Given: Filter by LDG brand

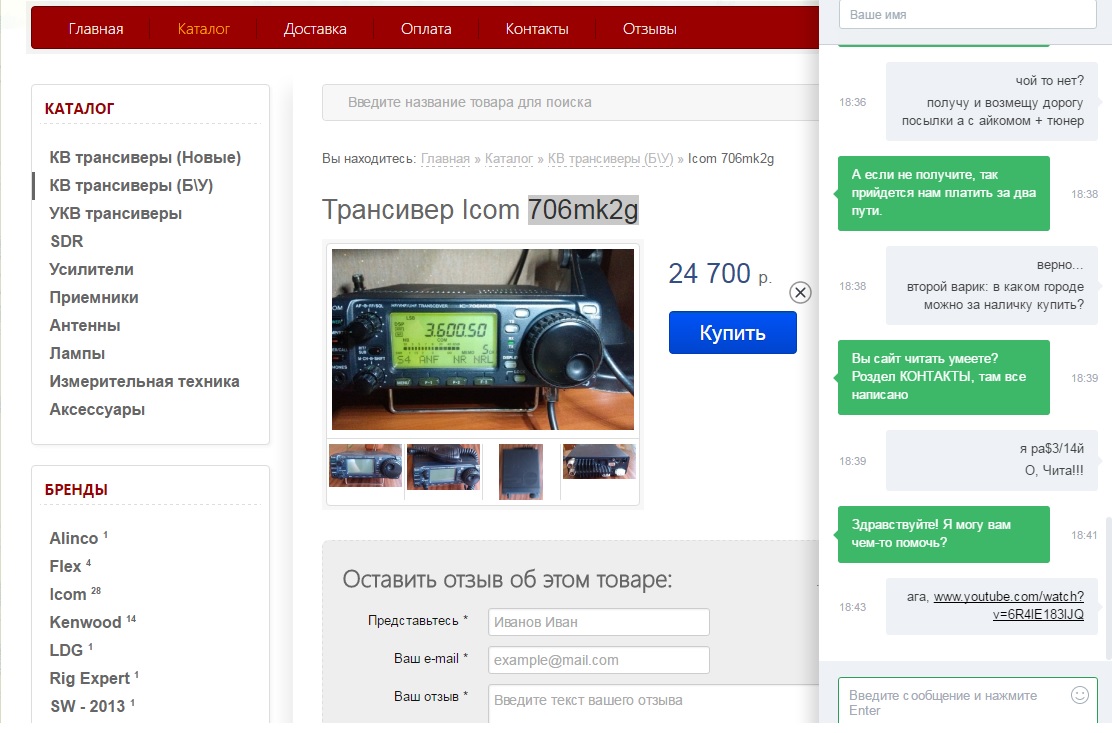Looking at the screenshot, I should [x=67, y=650].
